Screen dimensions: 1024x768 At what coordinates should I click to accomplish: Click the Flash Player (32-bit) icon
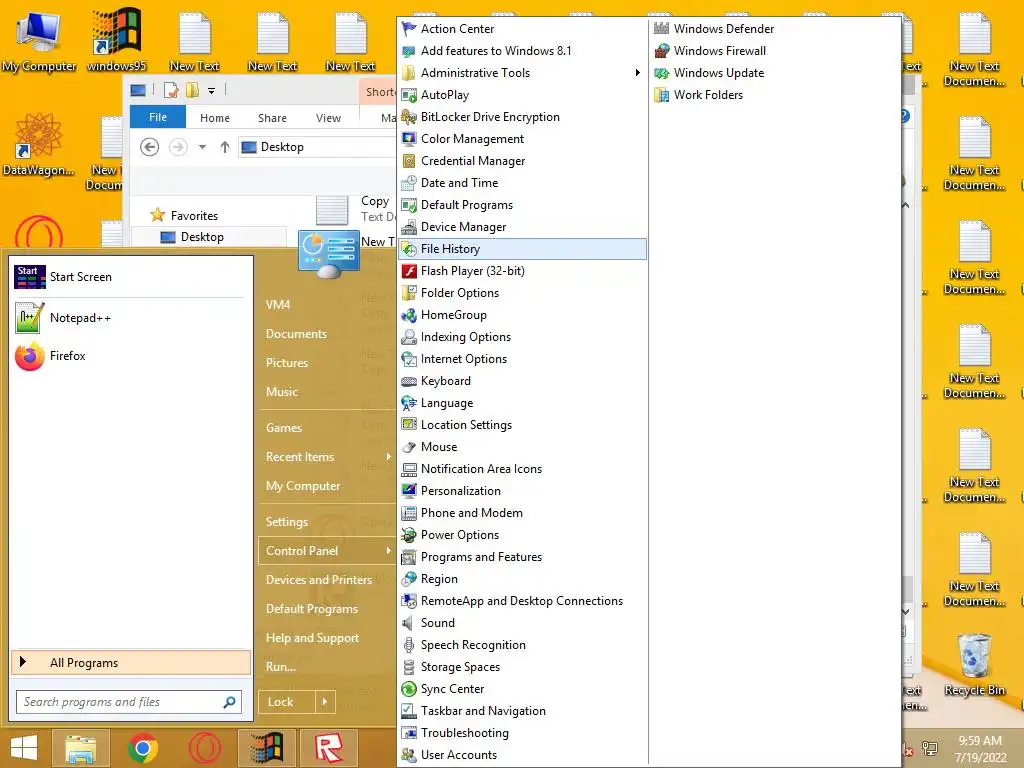pos(409,271)
